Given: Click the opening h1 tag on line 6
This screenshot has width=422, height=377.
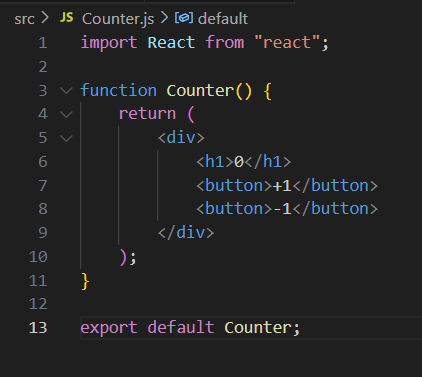Looking at the screenshot, I should [x=215, y=162].
